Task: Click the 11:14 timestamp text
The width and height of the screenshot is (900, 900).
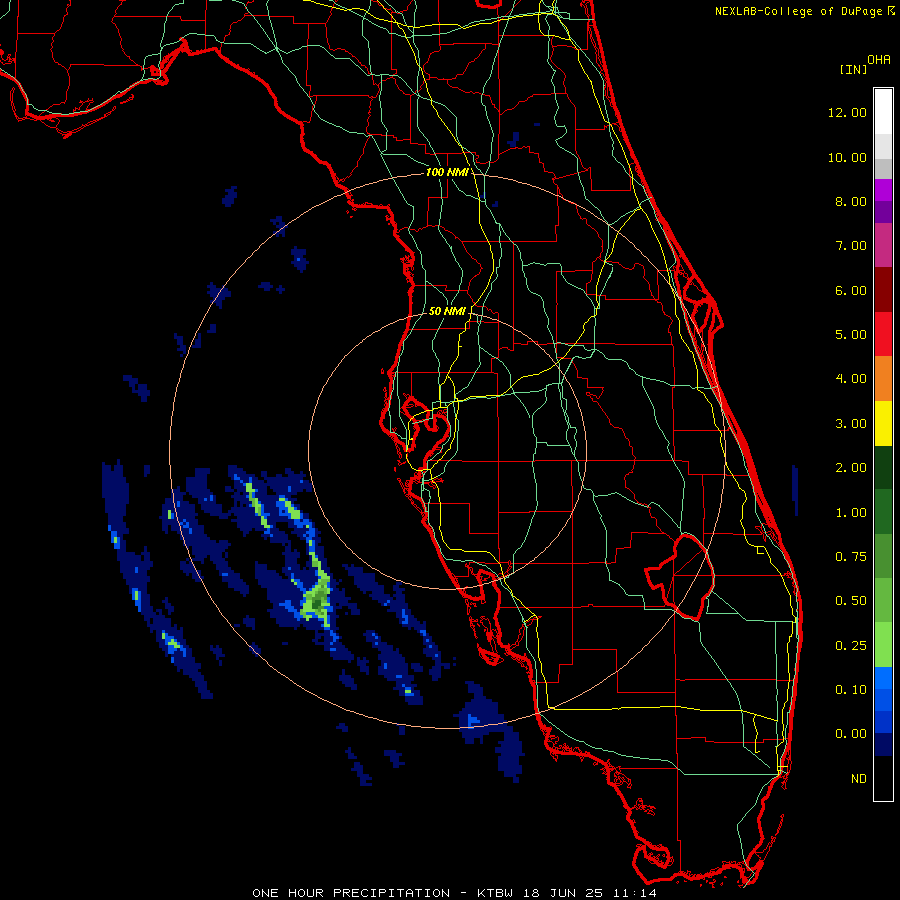Action: coord(634,893)
